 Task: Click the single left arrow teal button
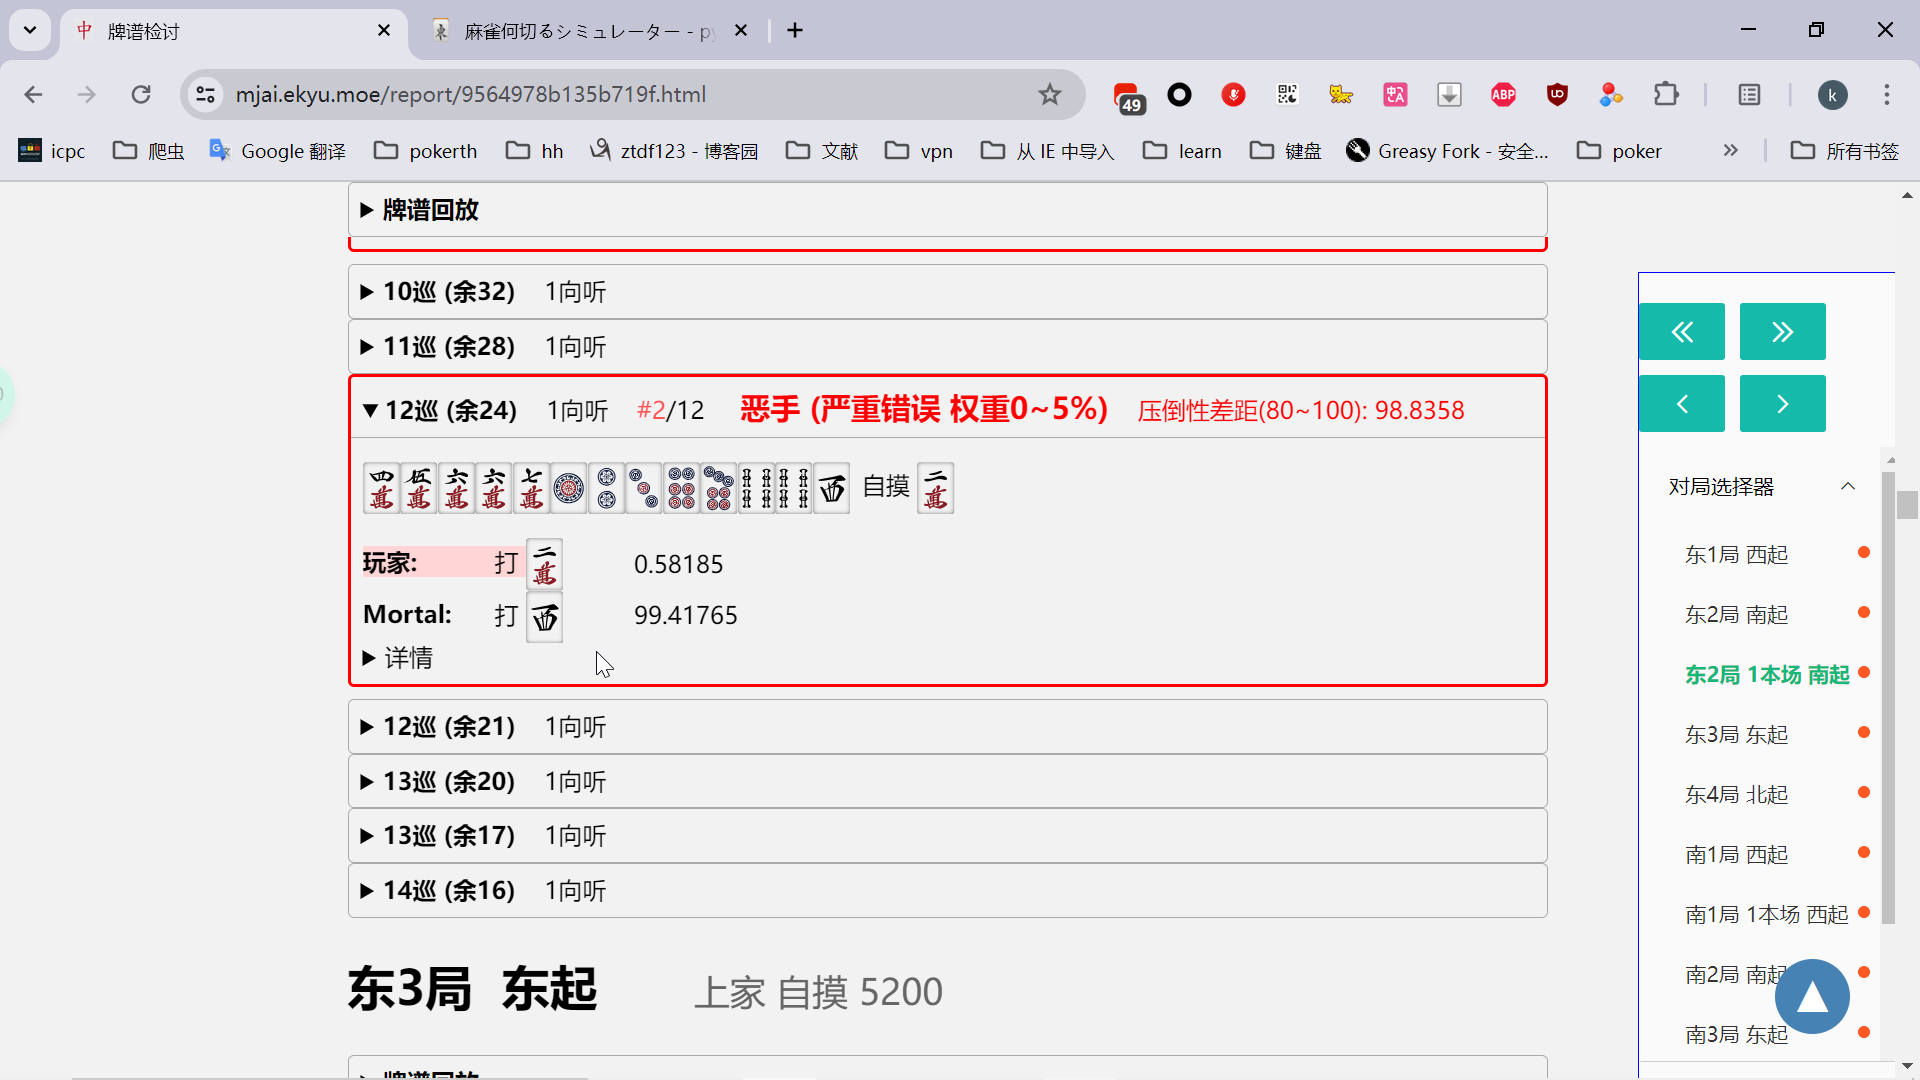(x=1681, y=404)
